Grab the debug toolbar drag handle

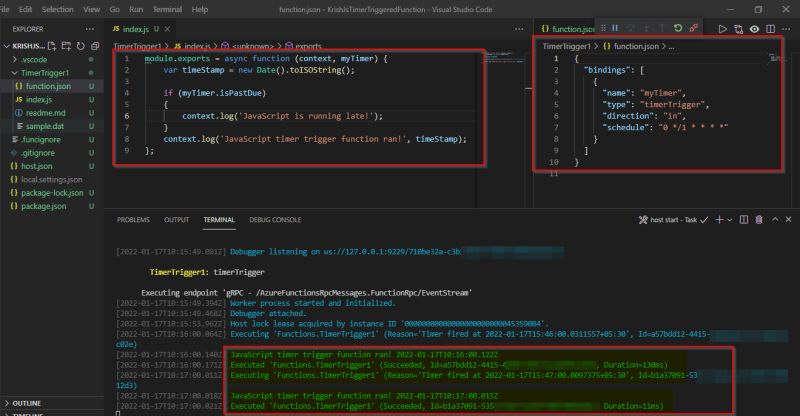[x=603, y=28]
